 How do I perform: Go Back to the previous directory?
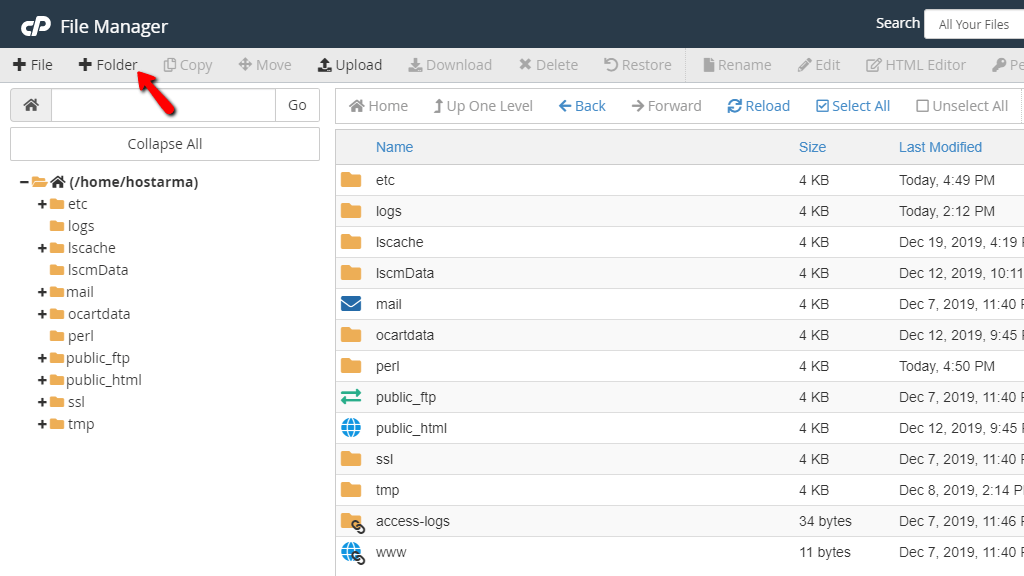[x=581, y=105]
